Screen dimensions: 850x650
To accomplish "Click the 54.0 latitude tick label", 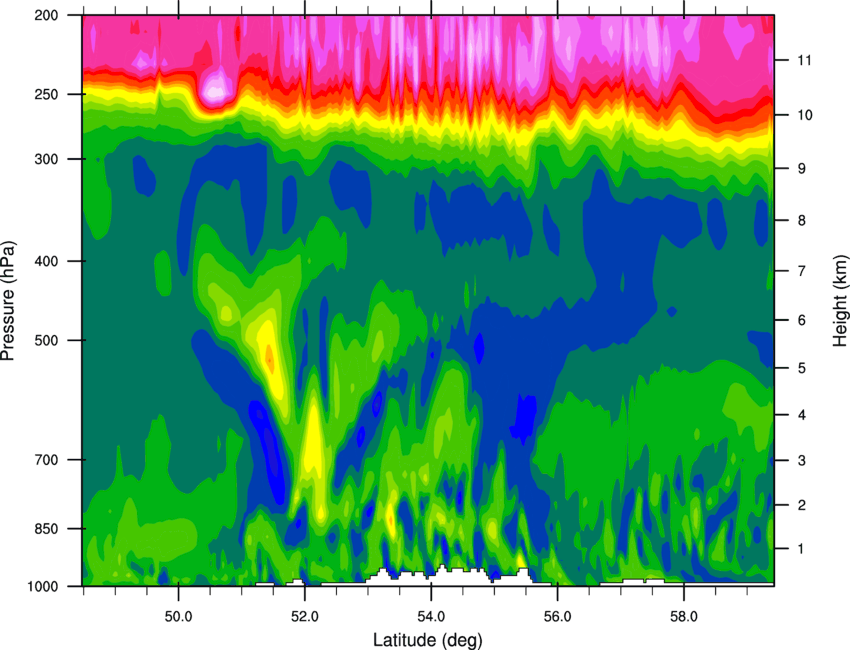I will tap(431, 616).
